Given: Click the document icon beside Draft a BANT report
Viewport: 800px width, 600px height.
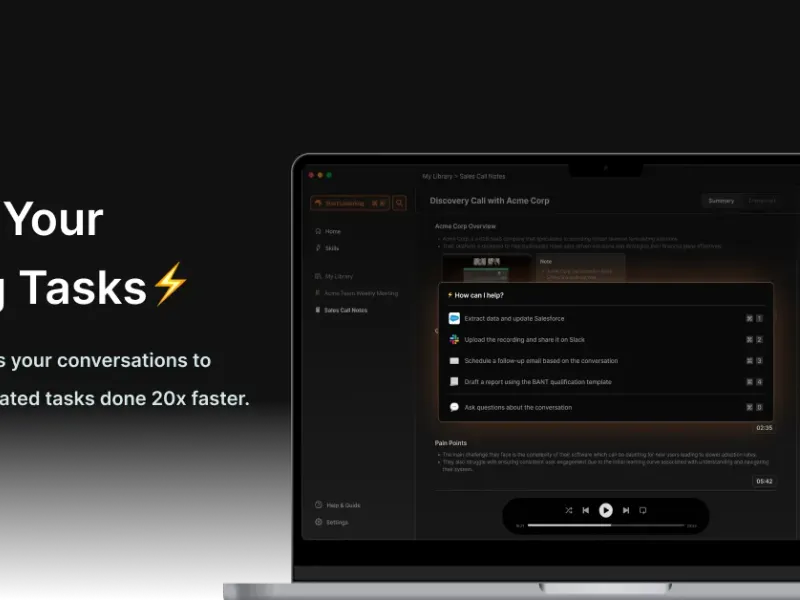Looking at the screenshot, I should [x=454, y=382].
